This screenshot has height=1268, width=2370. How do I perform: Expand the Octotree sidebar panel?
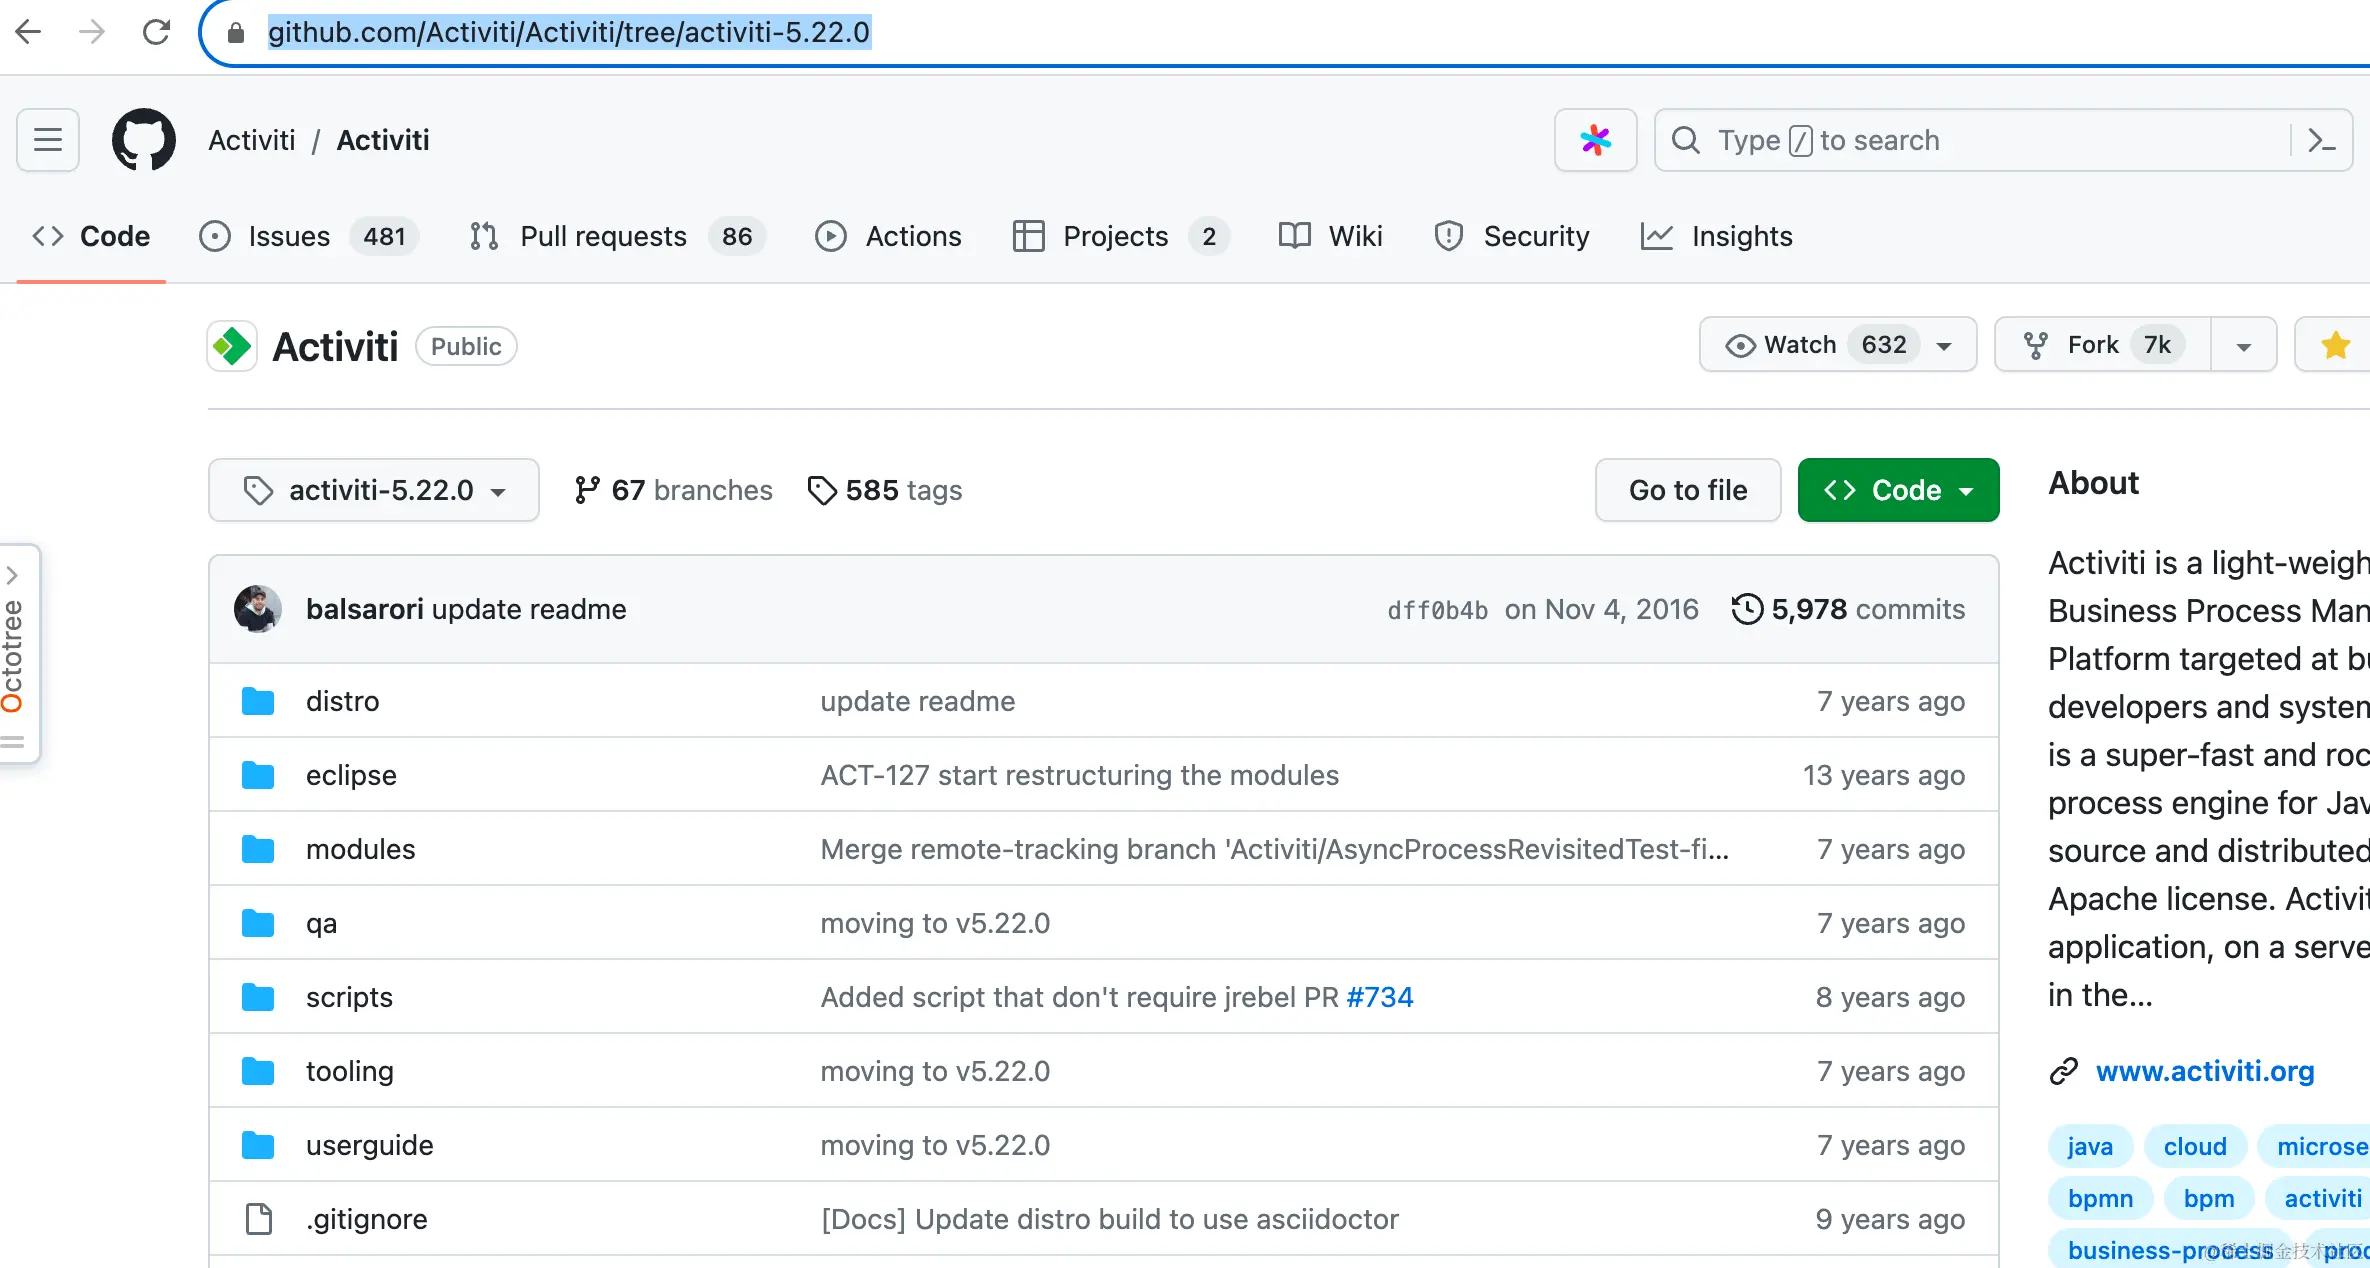click(x=14, y=576)
